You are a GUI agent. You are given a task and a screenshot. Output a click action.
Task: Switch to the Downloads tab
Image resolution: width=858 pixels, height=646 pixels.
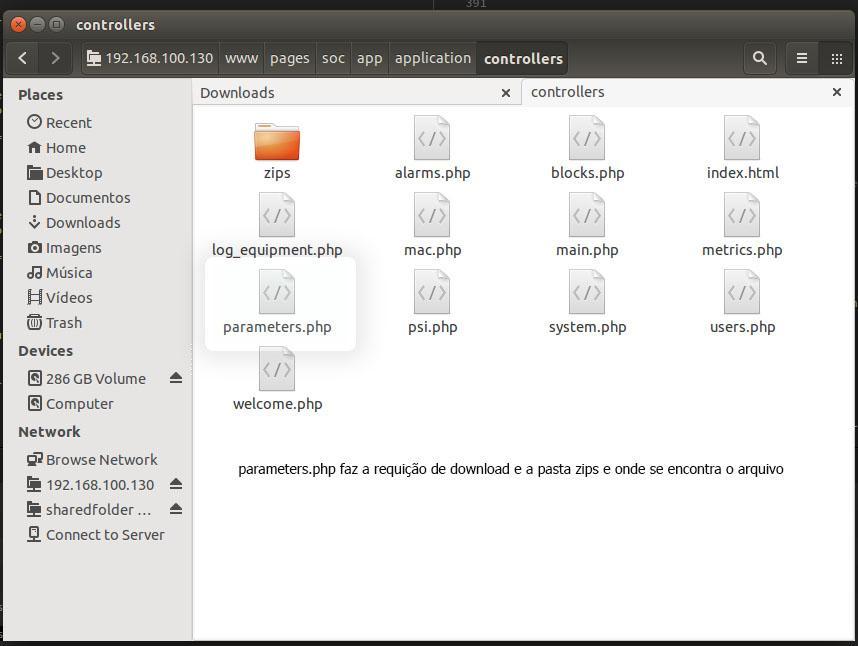click(x=356, y=92)
